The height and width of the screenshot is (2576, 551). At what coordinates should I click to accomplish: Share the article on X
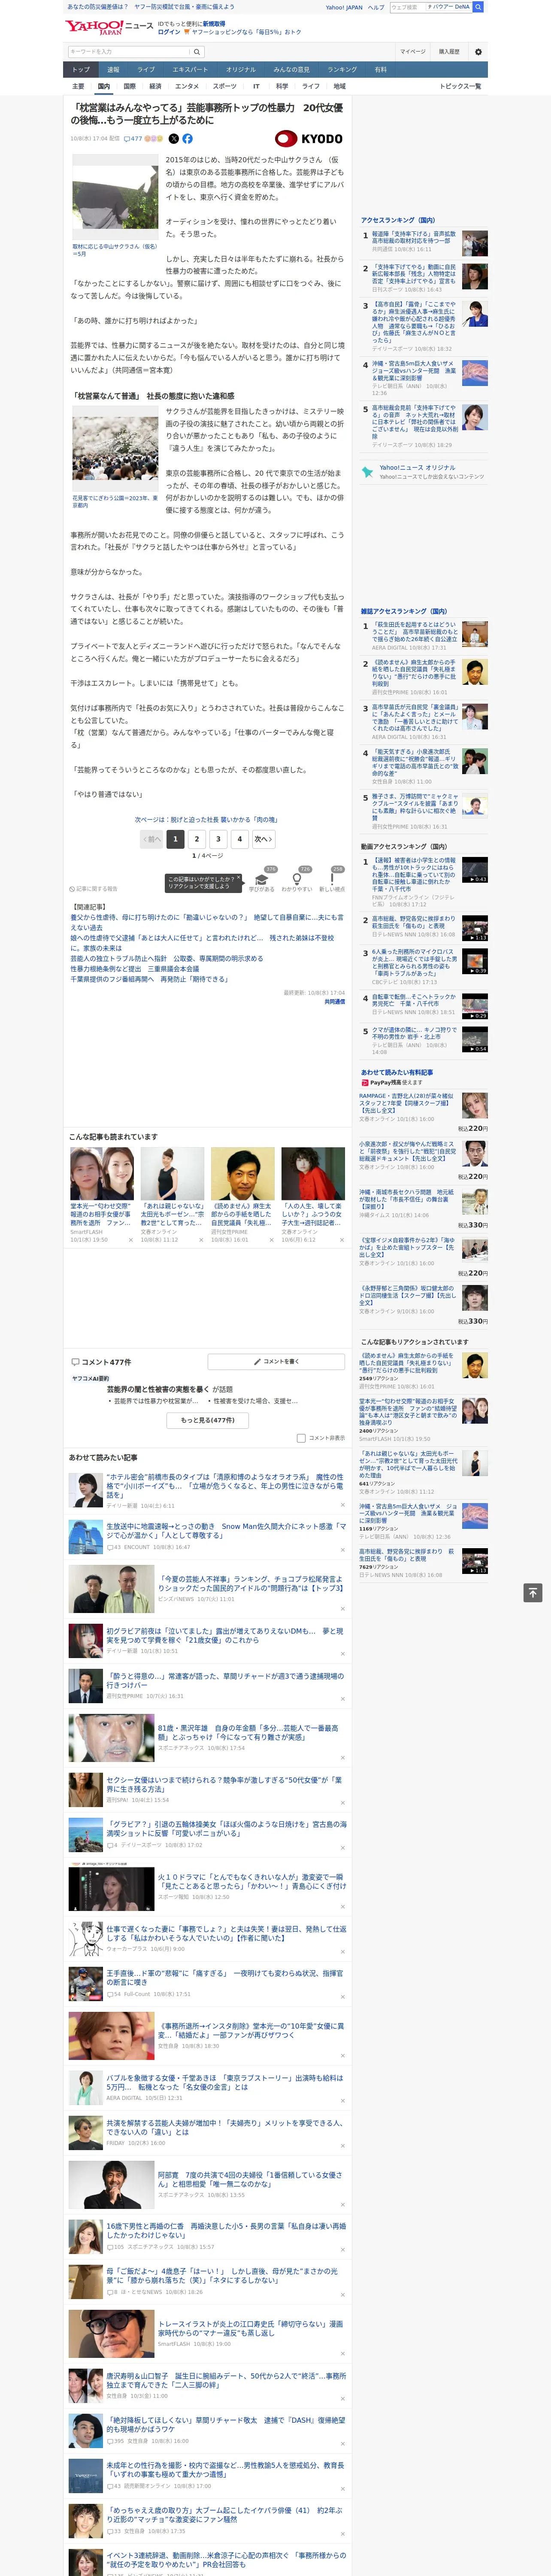tap(174, 139)
